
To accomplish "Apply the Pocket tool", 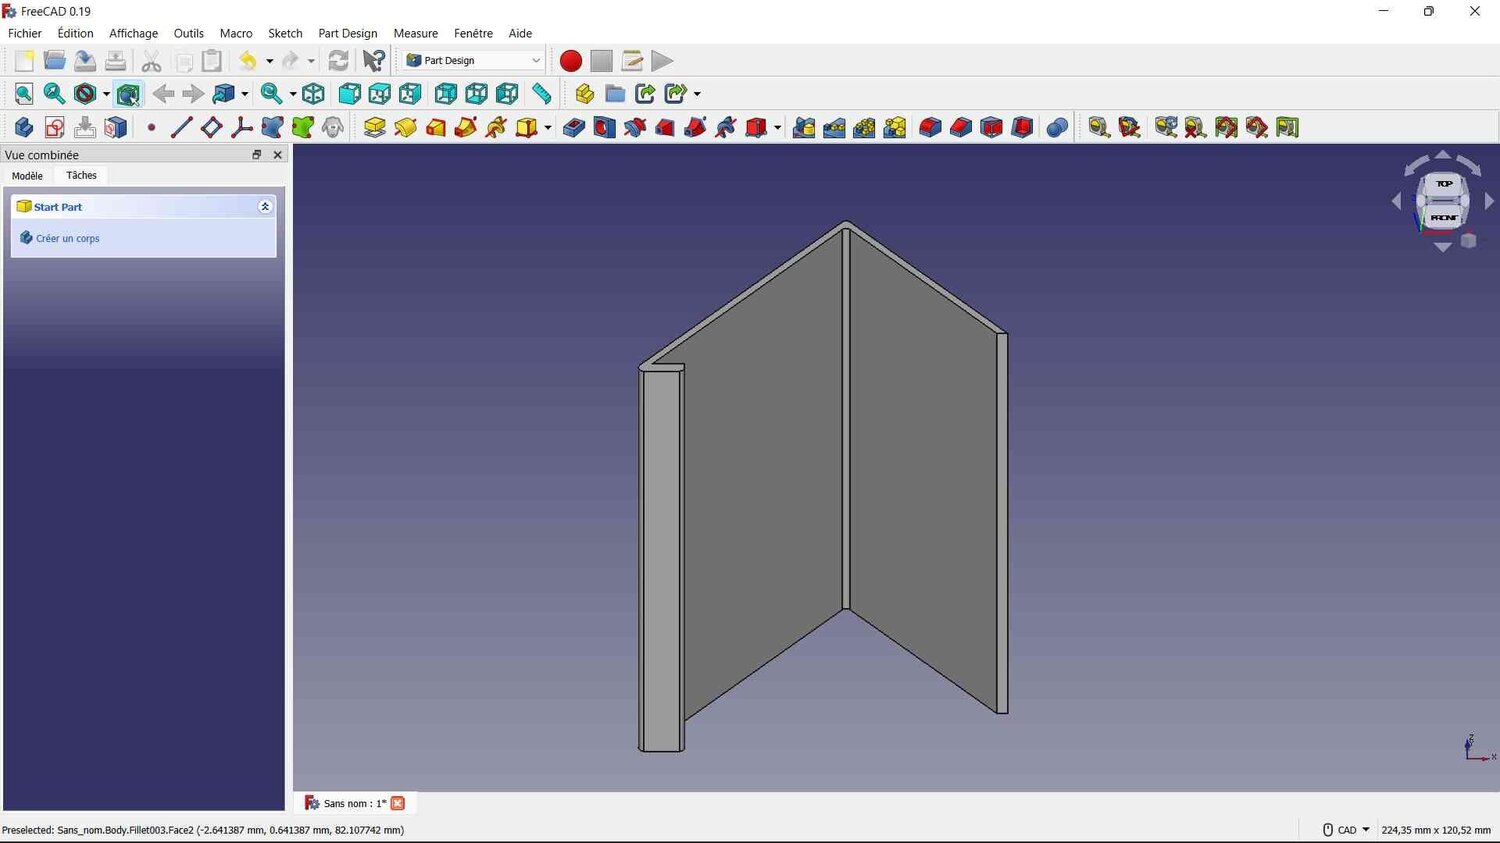I will (x=574, y=127).
